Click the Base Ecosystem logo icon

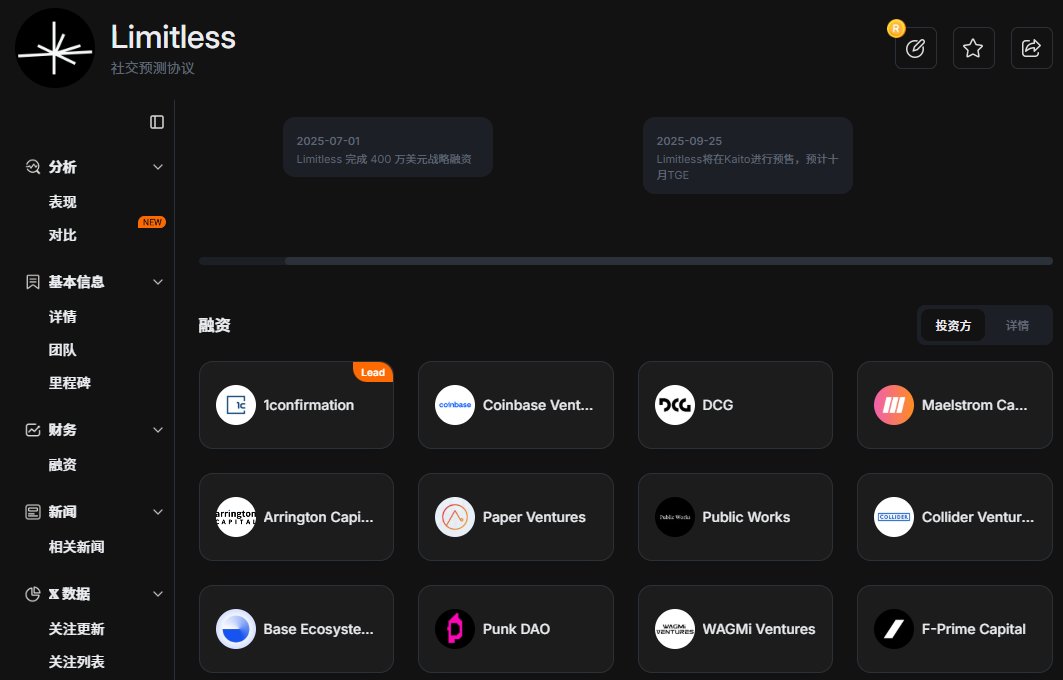pyautogui.click(x=236, y=628)
